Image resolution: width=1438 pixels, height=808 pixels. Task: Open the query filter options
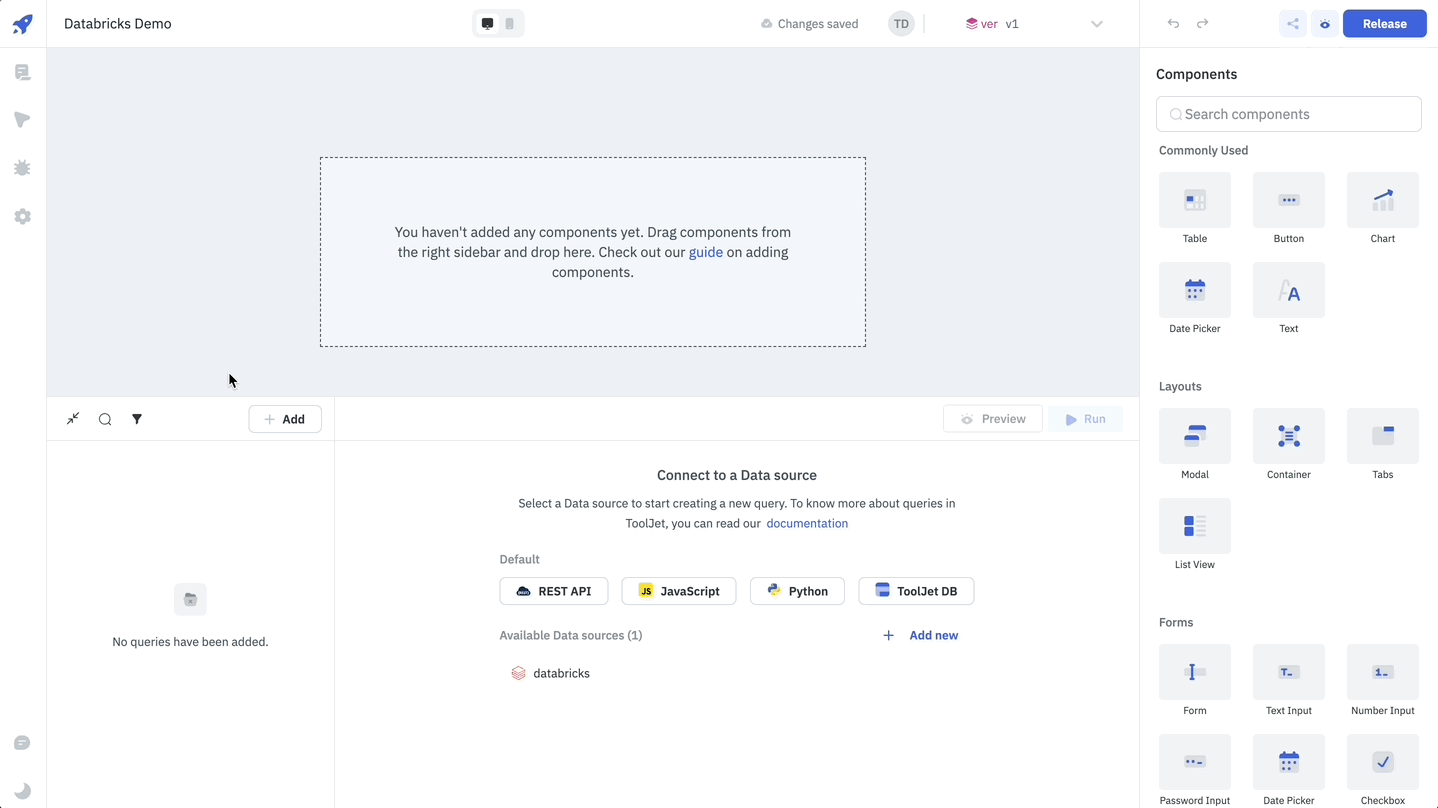click(x=137, y=419)
